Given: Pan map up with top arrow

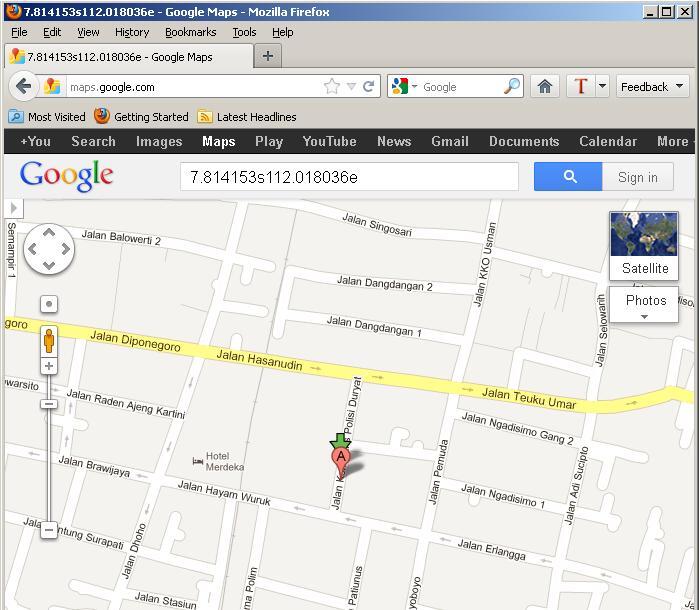Looking at the screenshot, I should [x=49, y=232].
